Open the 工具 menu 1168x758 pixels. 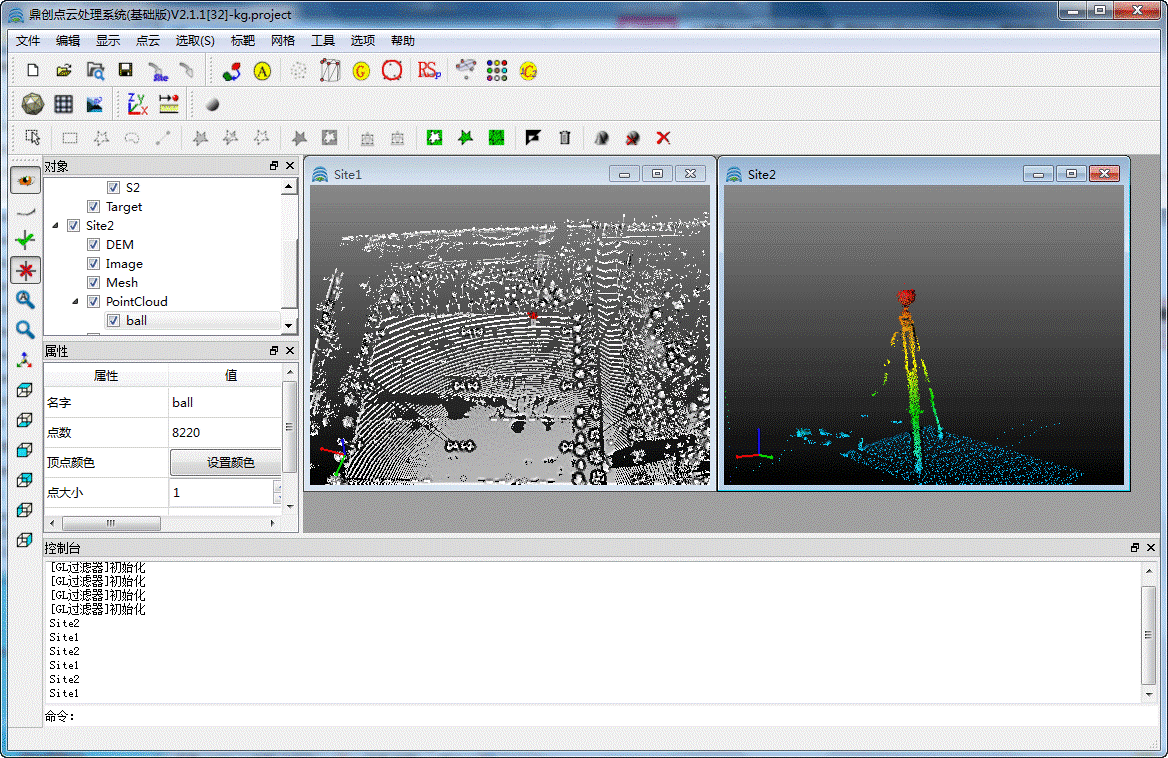click(323, 41)
